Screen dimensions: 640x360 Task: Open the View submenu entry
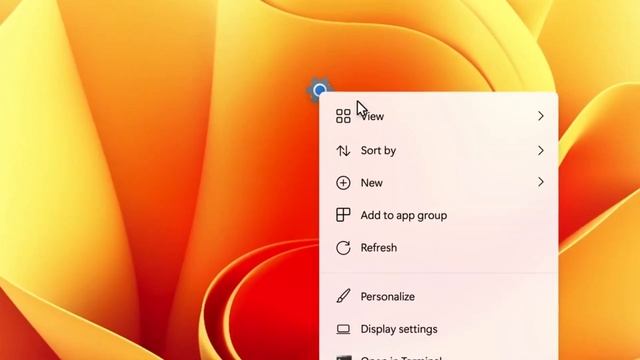click(439, 116)
